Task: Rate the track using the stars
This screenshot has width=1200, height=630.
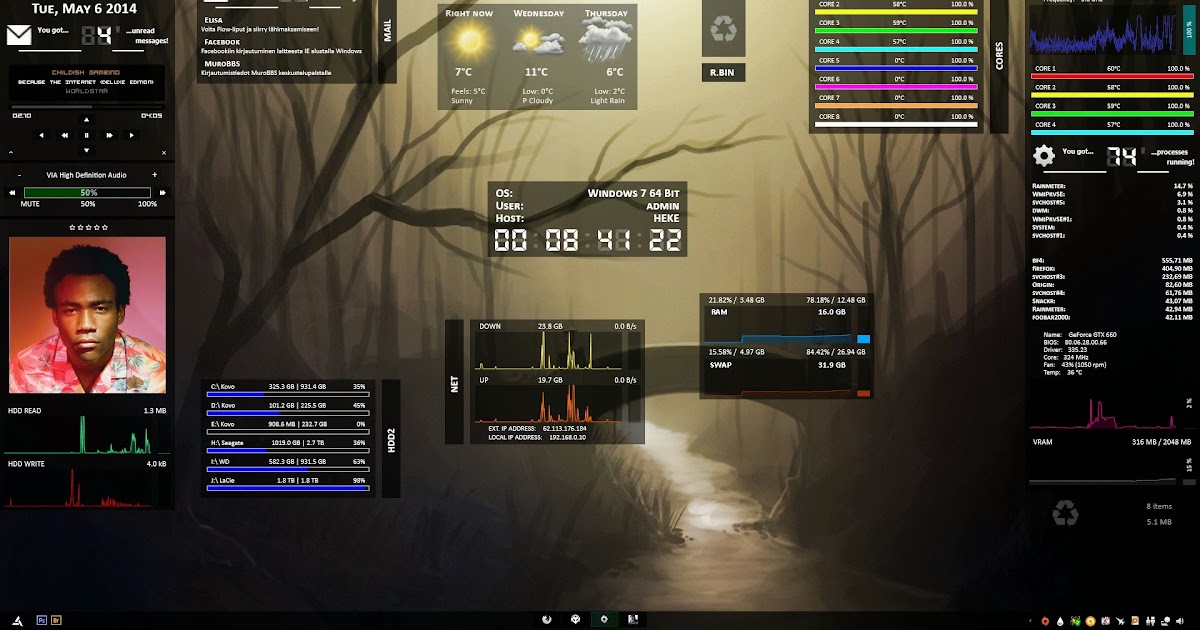Action: click(87, 227)
